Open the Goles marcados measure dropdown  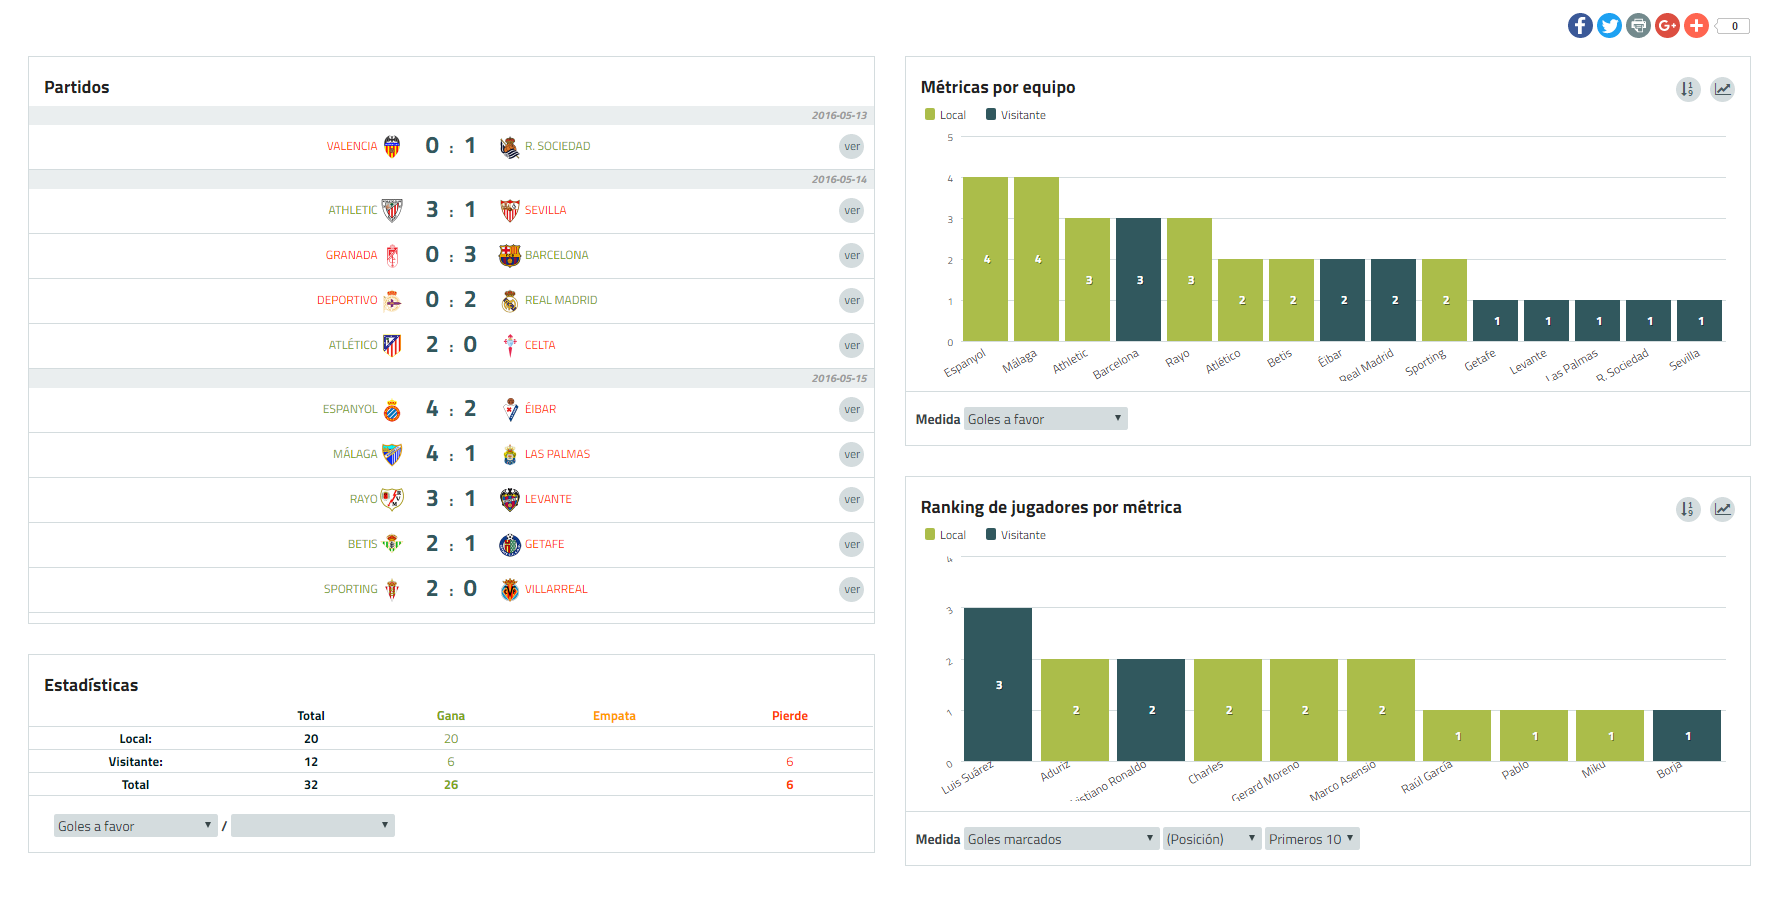[1061, 839]
